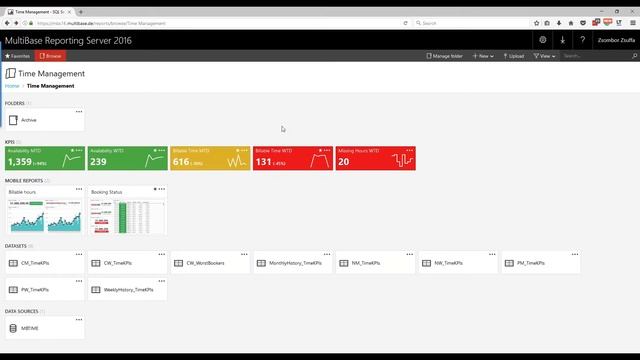Open the Missing Hours WTD KPI tile
The width and height of the screenshot is (640, 360).
pyautogui.click(x=376, y=158)
